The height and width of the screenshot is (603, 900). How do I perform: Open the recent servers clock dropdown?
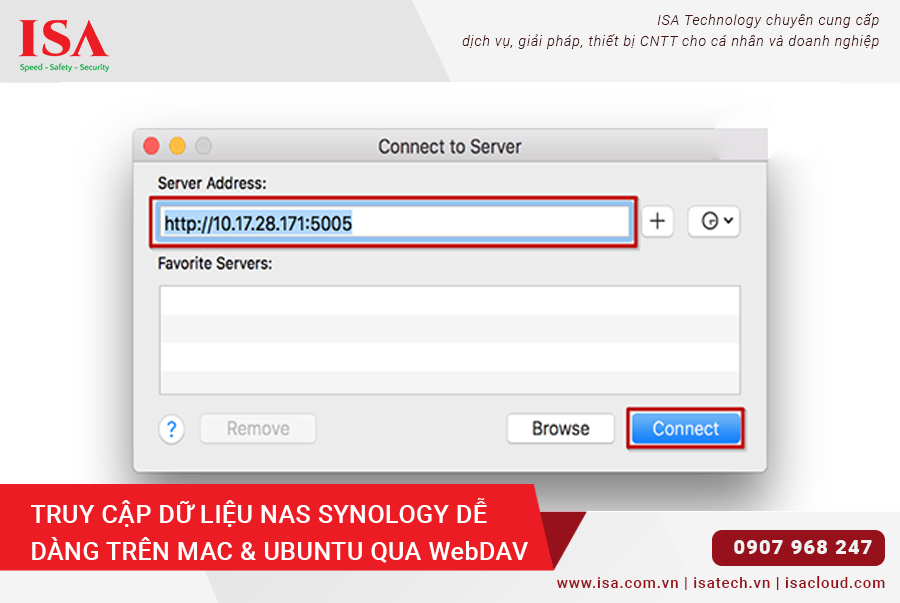point(714,221)
